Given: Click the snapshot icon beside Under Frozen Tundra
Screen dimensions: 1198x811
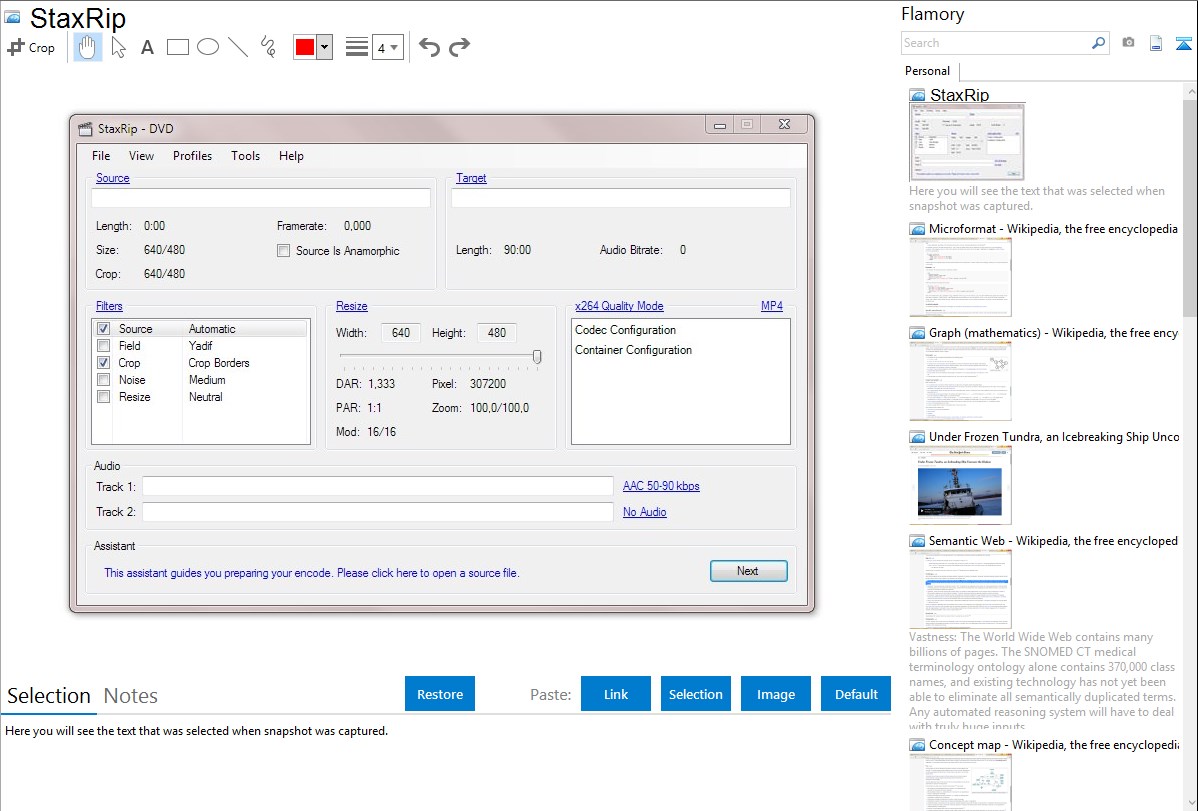Looking at the screenshot, I should (917, 437).
